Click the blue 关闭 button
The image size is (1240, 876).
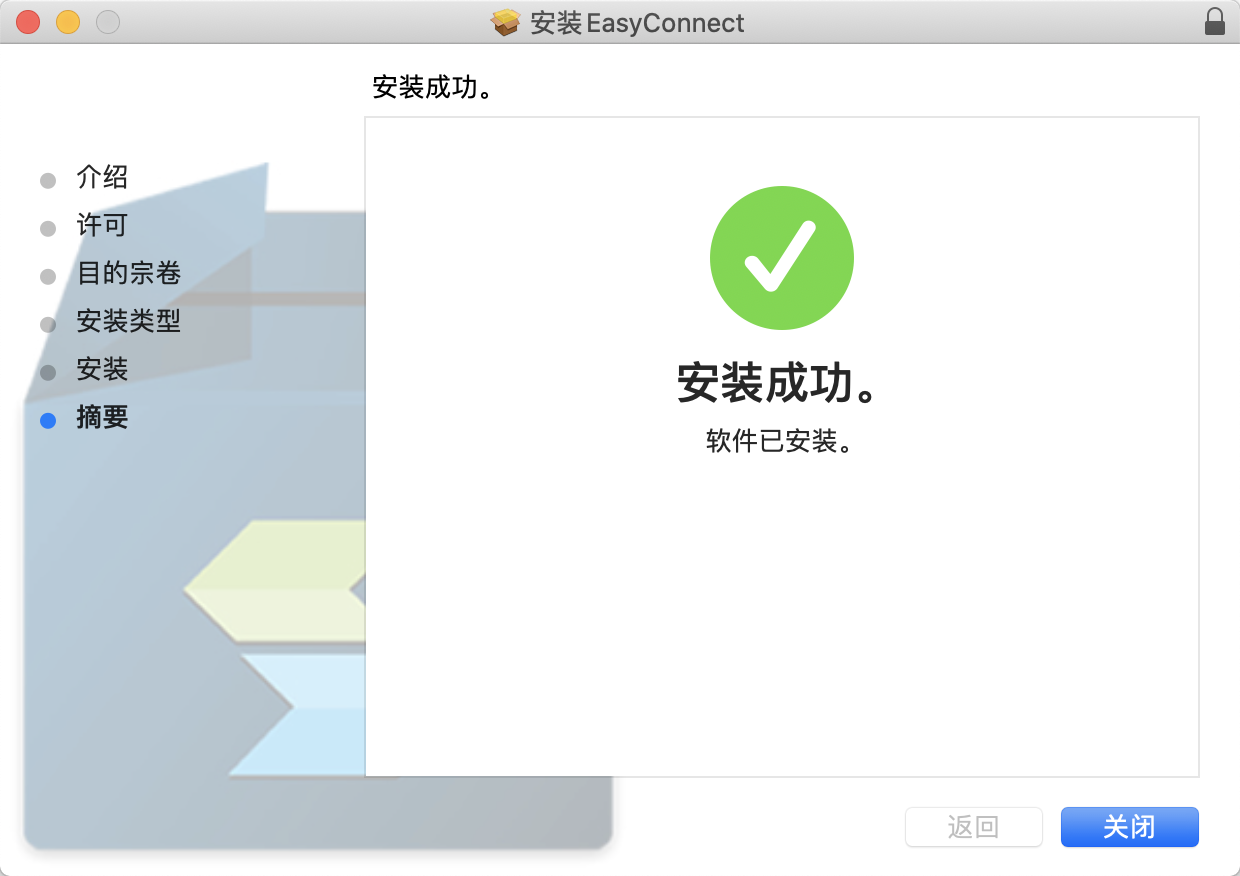pyautogui.click(x=1130, y=827)
